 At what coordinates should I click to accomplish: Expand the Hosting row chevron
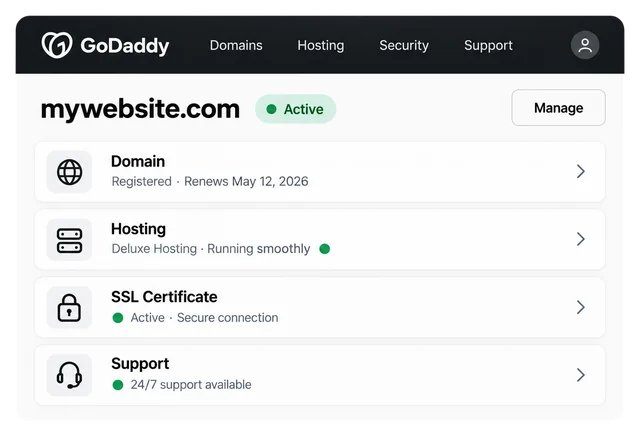581,239
